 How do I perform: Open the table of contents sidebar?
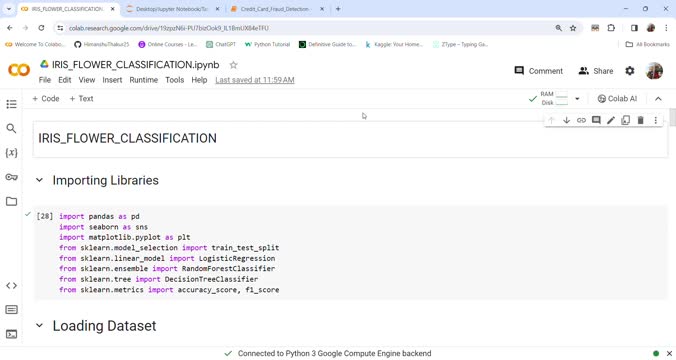pyautogui.click(x=12, y=104)
